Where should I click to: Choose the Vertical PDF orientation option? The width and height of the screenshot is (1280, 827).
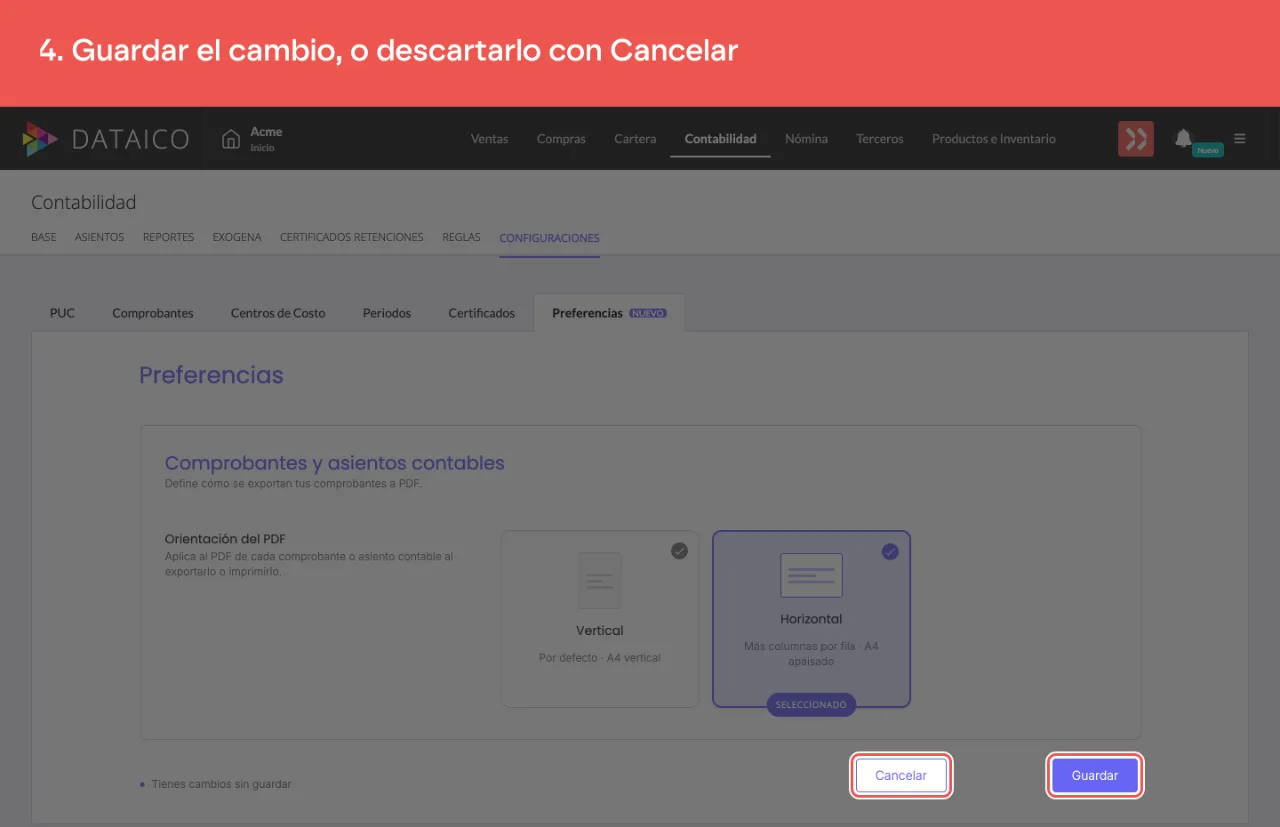(x=600, y=619)
